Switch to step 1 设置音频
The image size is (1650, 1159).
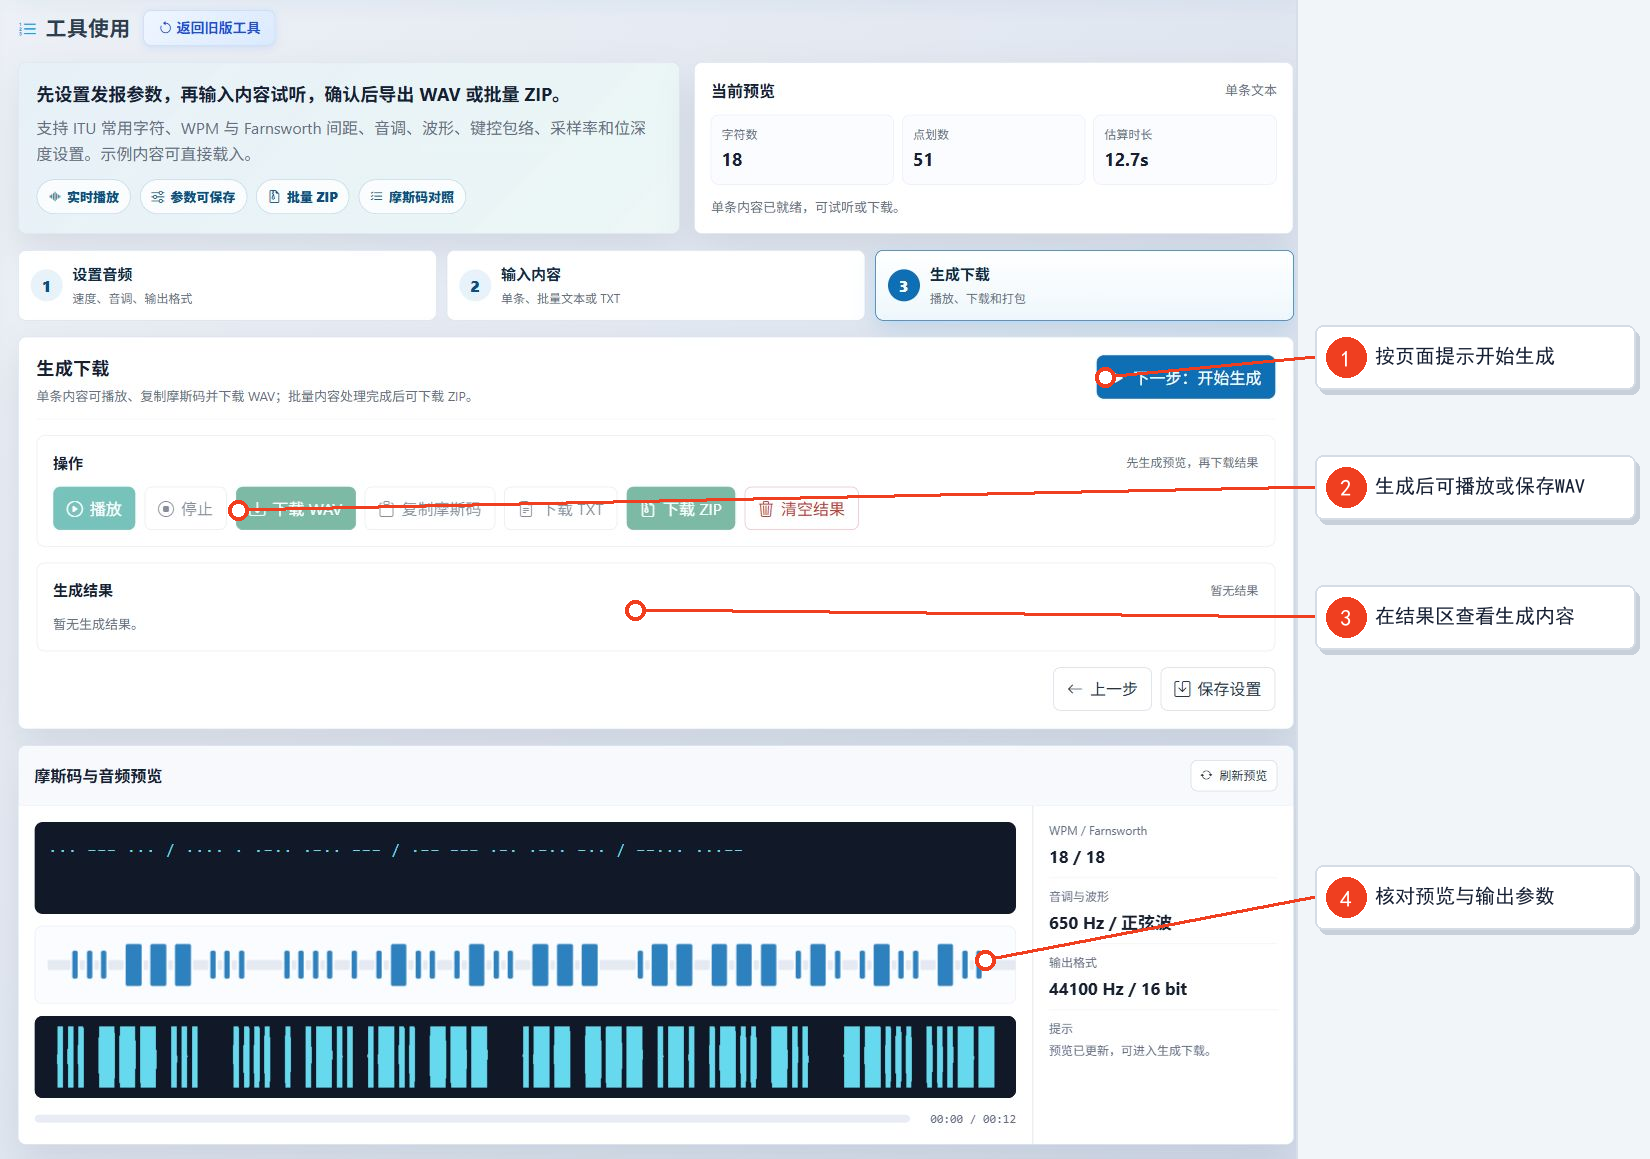click(227, 285)
